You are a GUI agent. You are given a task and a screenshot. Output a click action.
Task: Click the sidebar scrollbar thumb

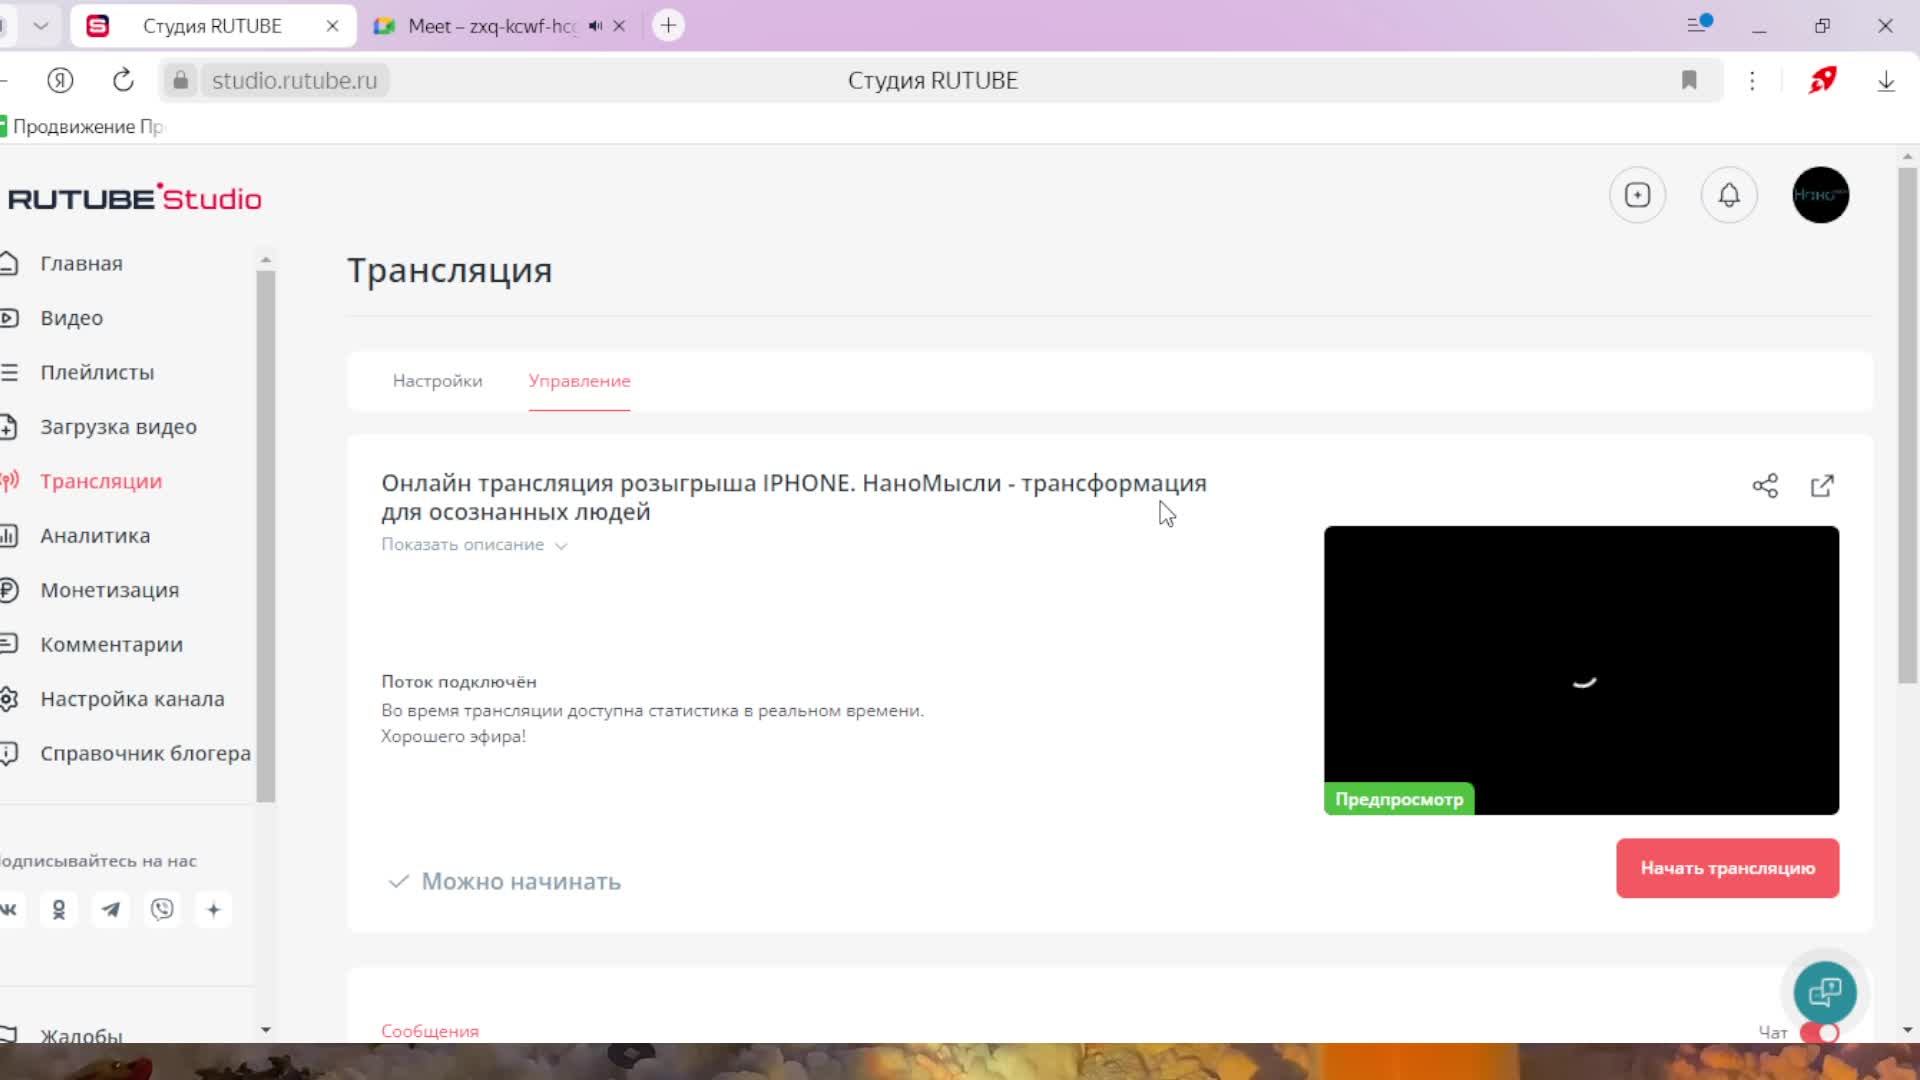[x=265, y=535]
